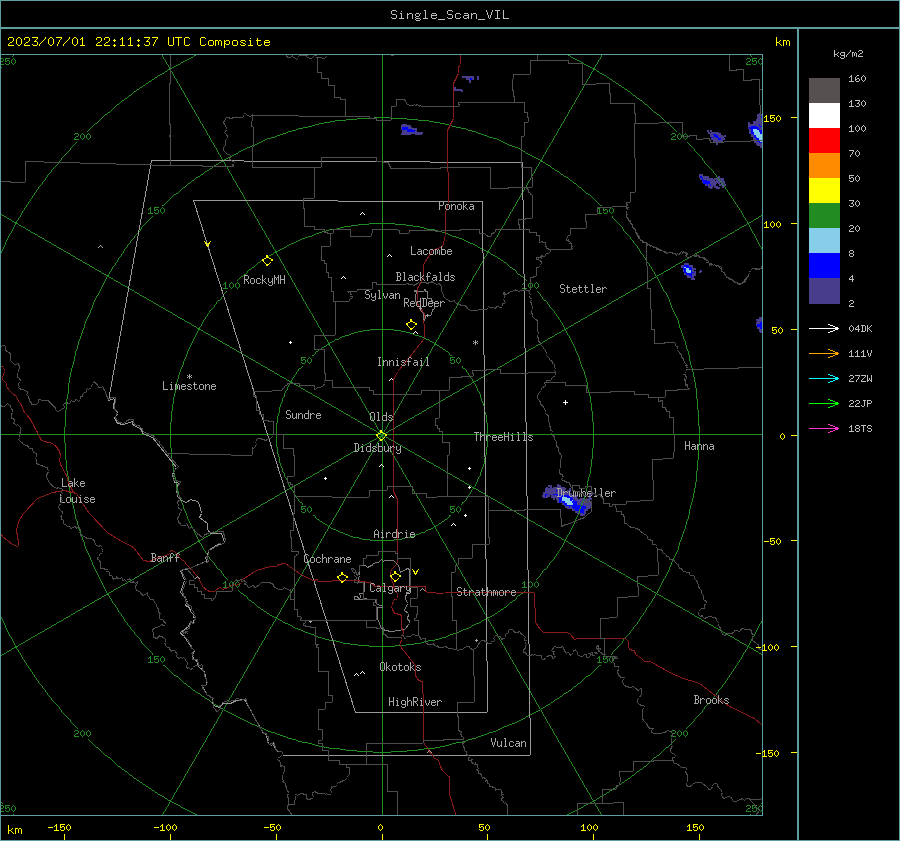This screenshot has height=841, width=900.
Task: Click the Stettler label
Action: (x=583, y=289)
